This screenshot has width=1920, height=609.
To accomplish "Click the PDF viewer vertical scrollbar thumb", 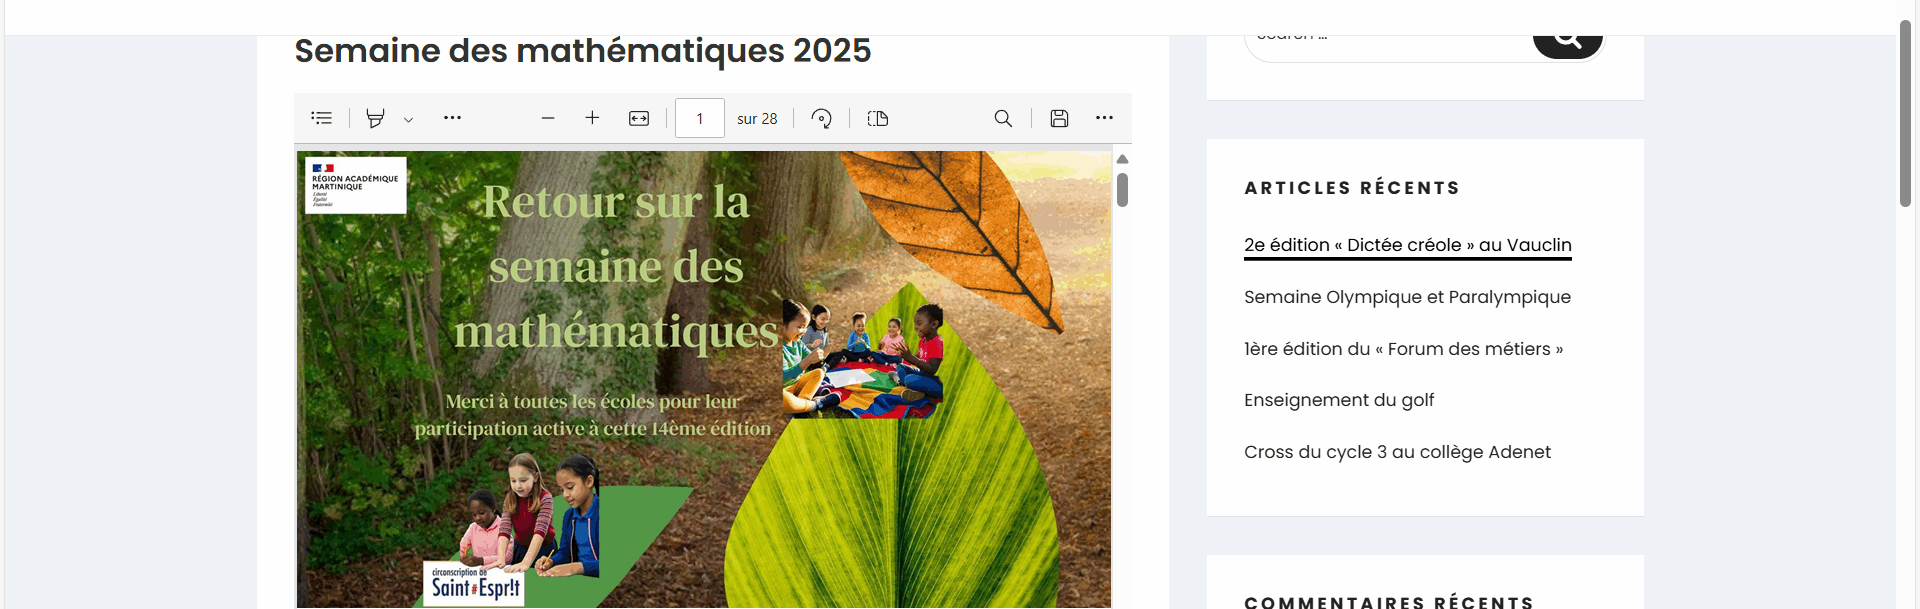I will point(1123,190).
